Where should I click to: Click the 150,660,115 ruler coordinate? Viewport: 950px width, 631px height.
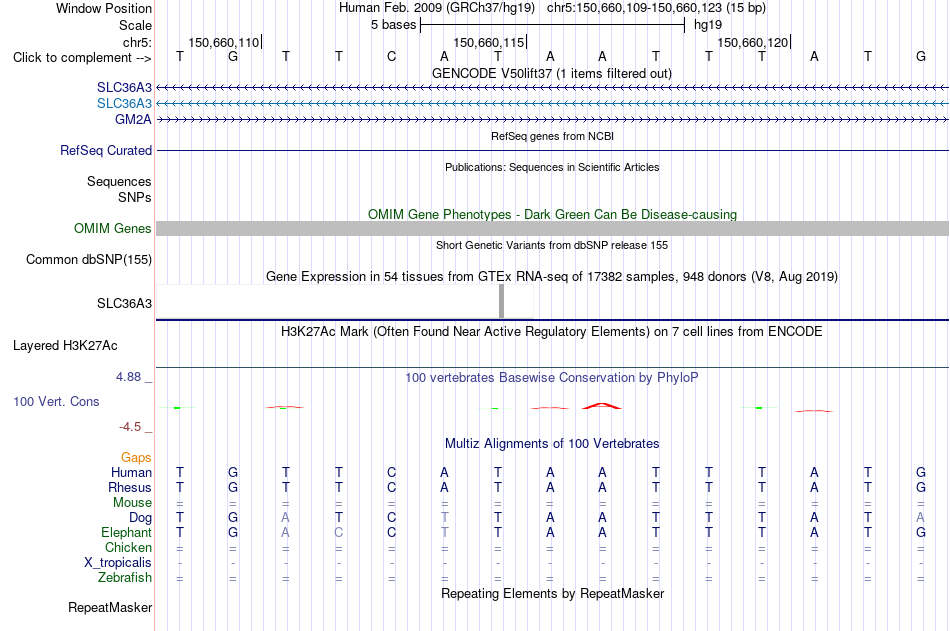tap(488, 42)
